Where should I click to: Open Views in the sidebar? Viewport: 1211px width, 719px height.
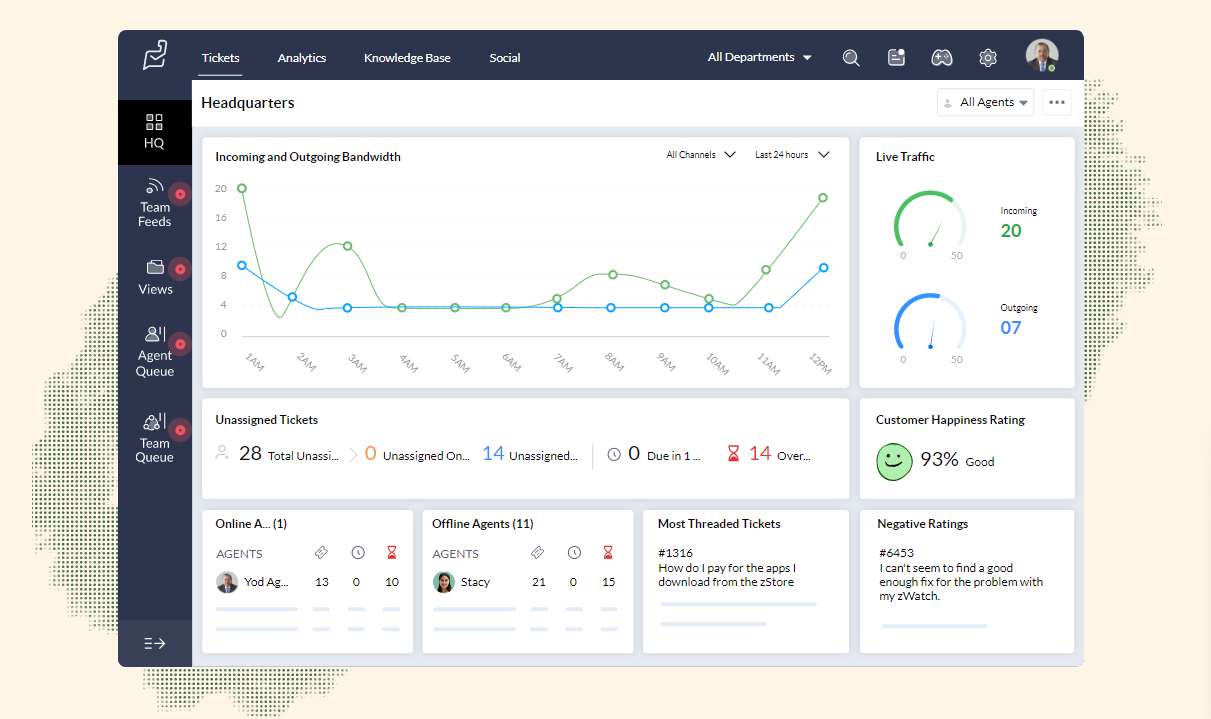pyautogui.click(x=155, y=277)
